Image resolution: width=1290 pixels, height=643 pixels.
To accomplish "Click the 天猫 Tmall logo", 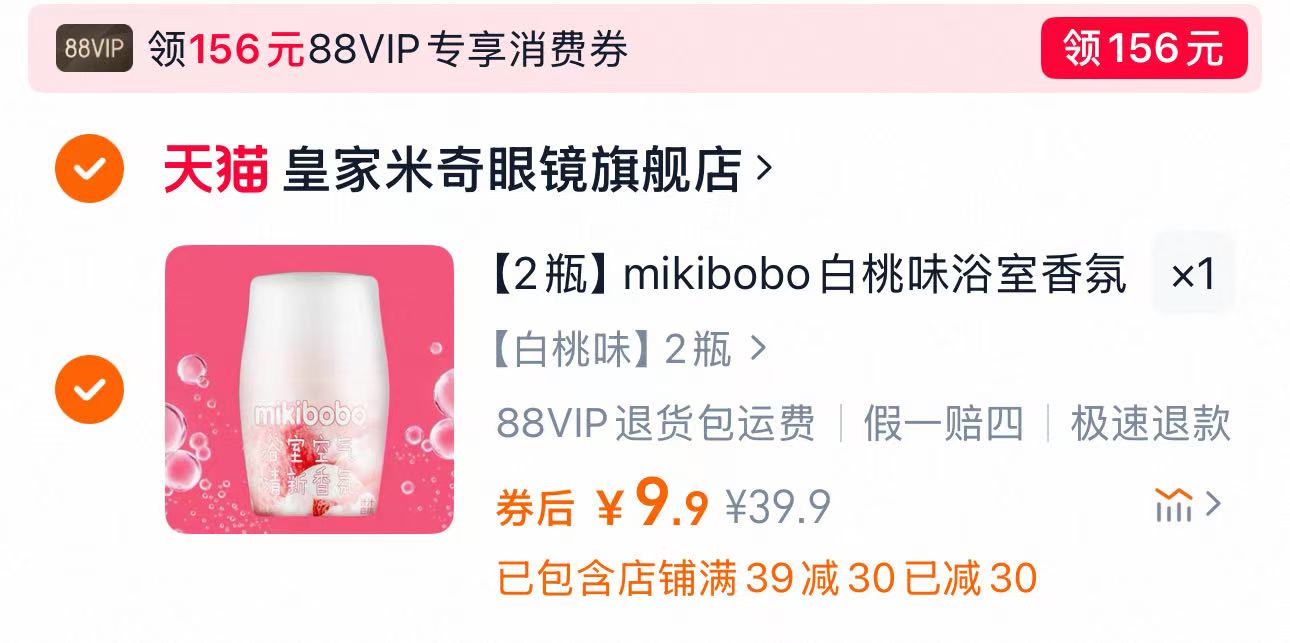I will tap(217, 169).
